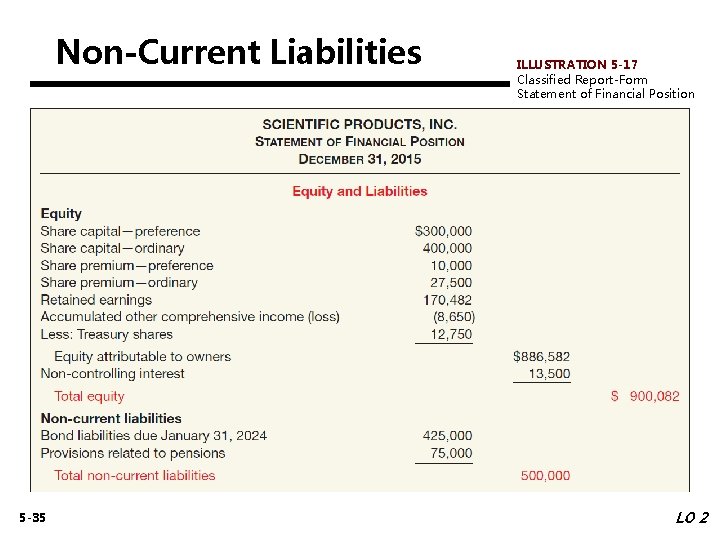The width and height of the screenshot is (720, 540).
Task: Click the red "Total equity" label
Action: point(89,396)
